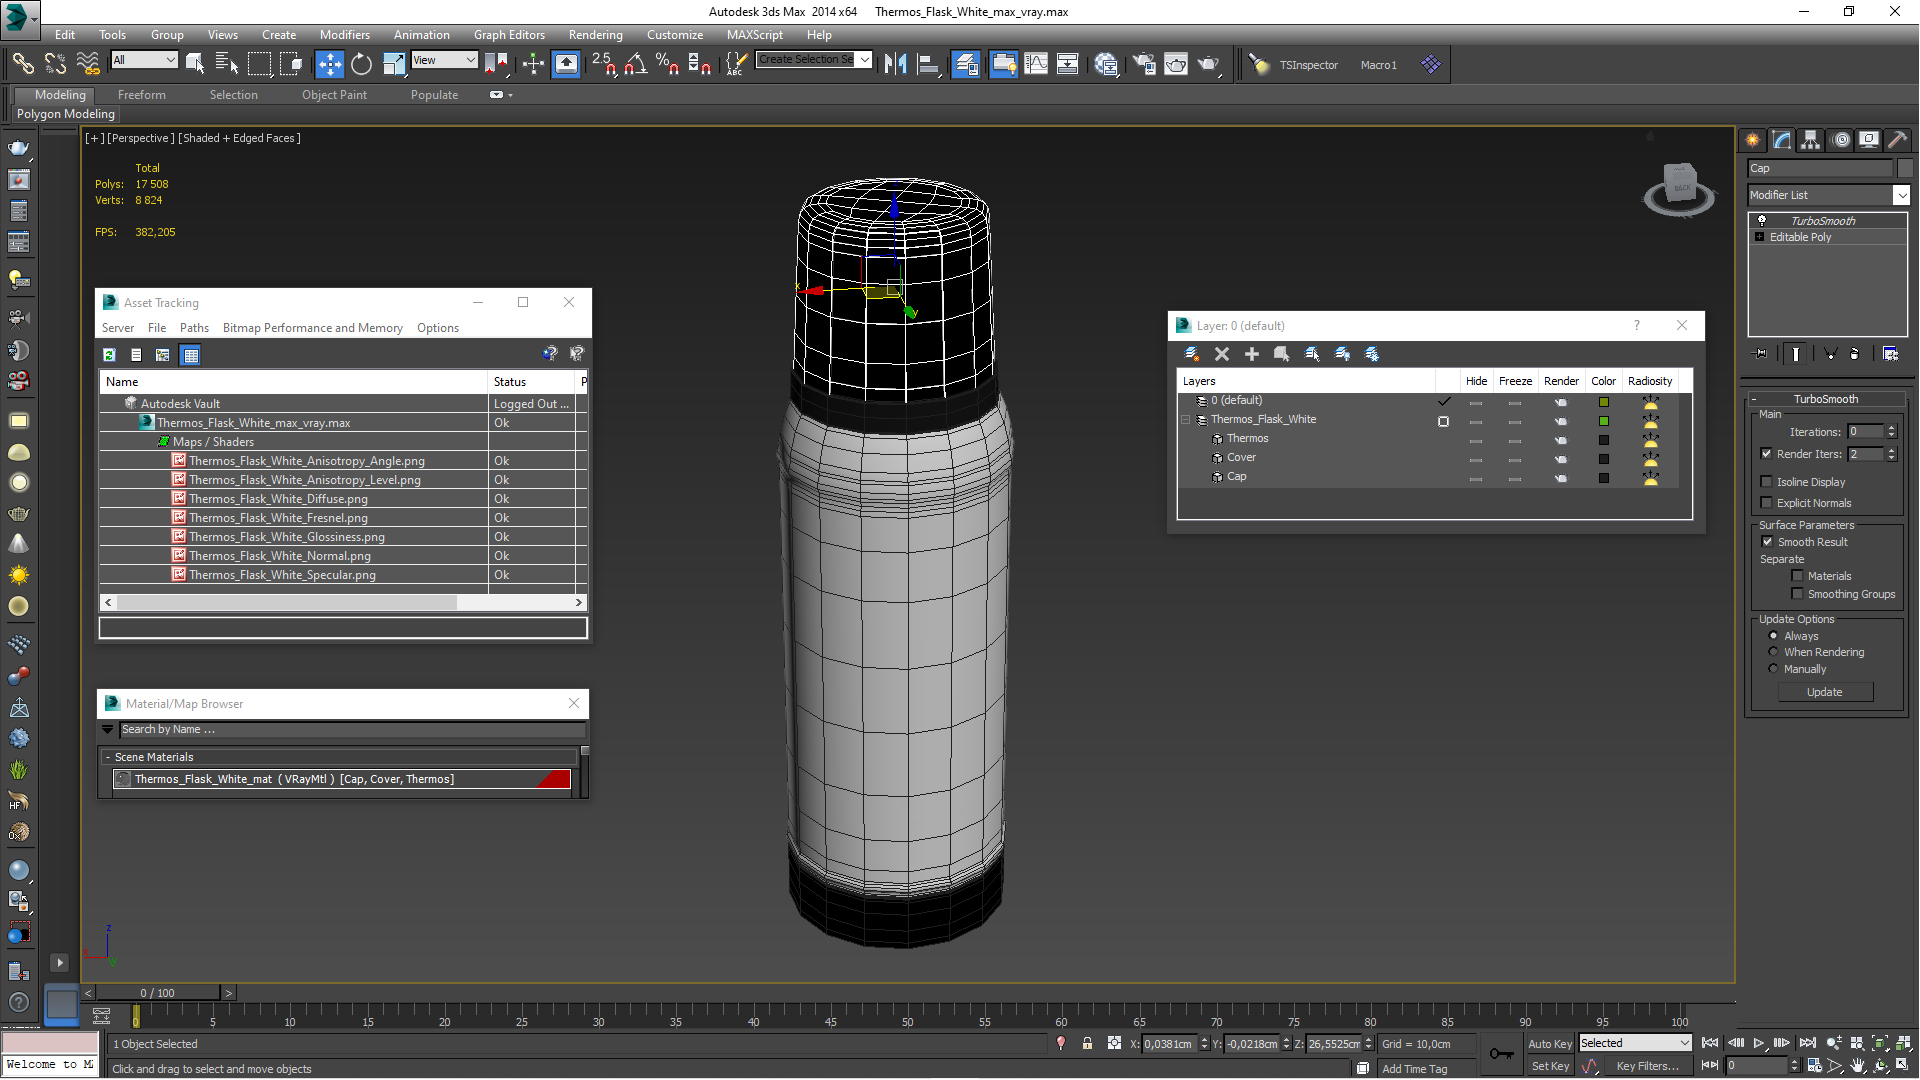Click the Macro1 toolbar button
Viewport: 1920px width, 1080px height.
[x=1378, y=65]
